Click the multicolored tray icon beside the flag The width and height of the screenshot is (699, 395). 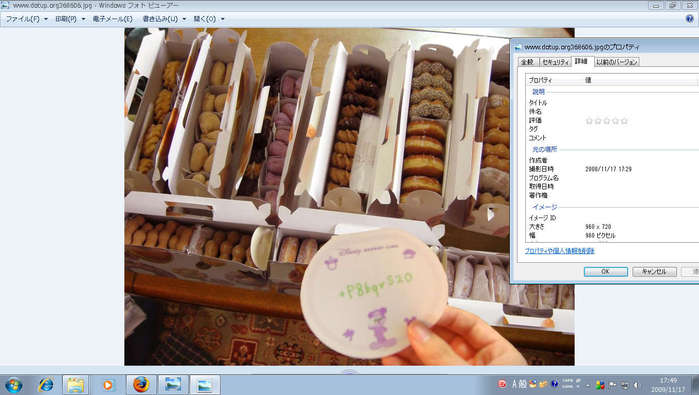(x=600, y=384)
